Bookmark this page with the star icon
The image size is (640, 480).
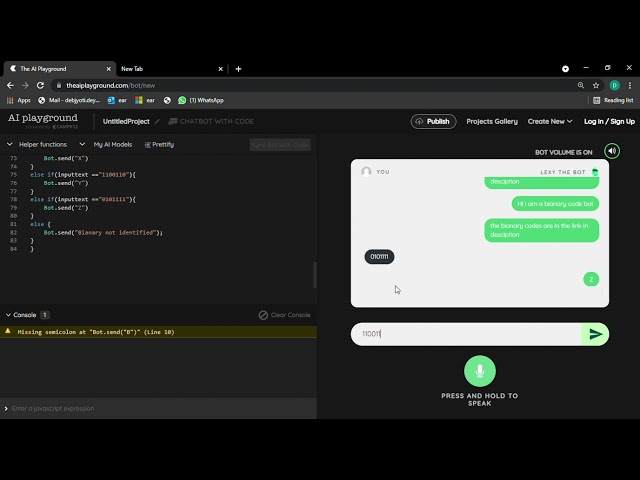596,85
